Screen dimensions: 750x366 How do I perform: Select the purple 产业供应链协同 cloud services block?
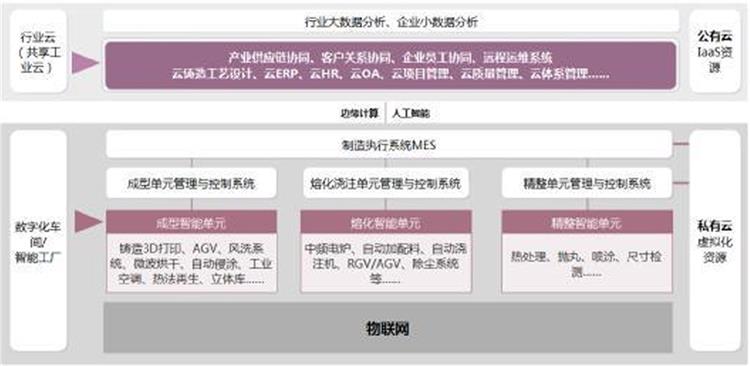(391, 66)
